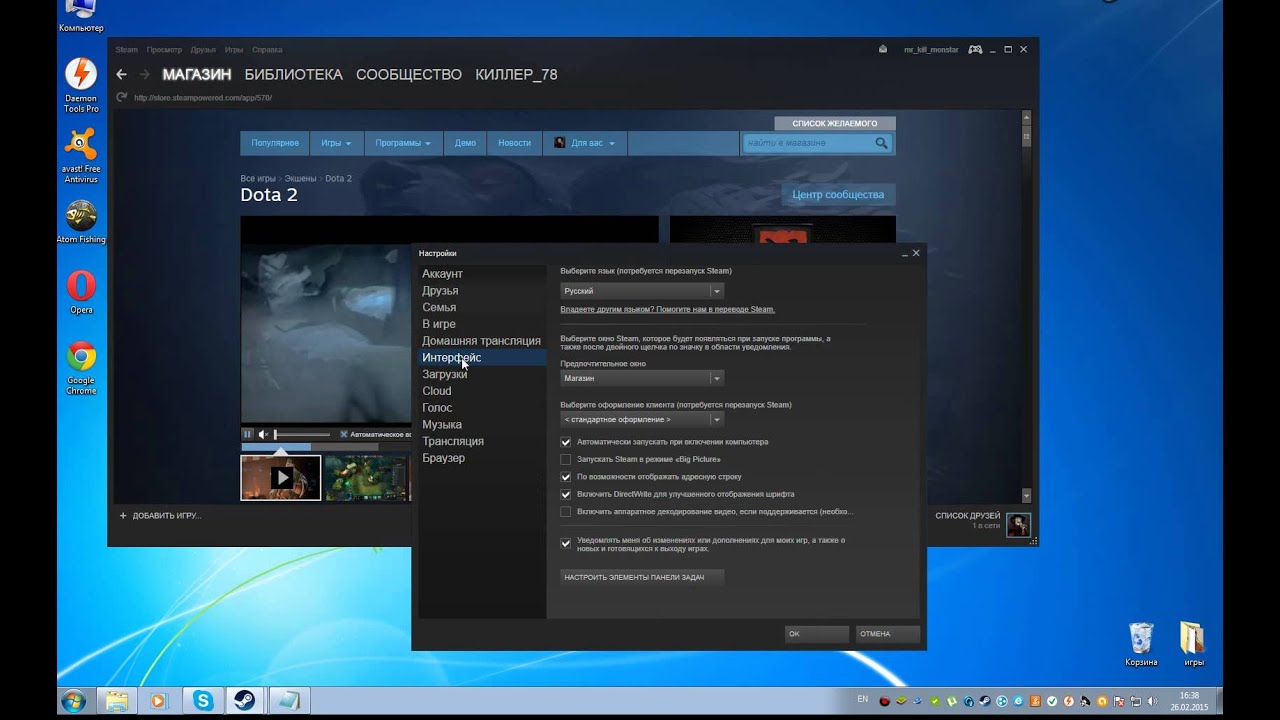Expand the Игры store menu
This screenshot has height=720, width=1280.
click(336, 143)
